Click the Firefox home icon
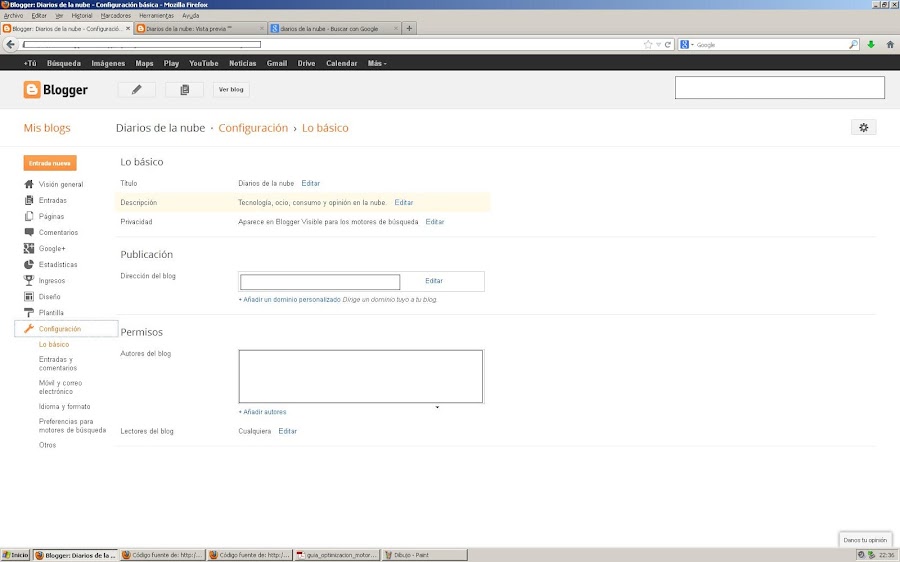900x562 pixels. pos(890,44)
